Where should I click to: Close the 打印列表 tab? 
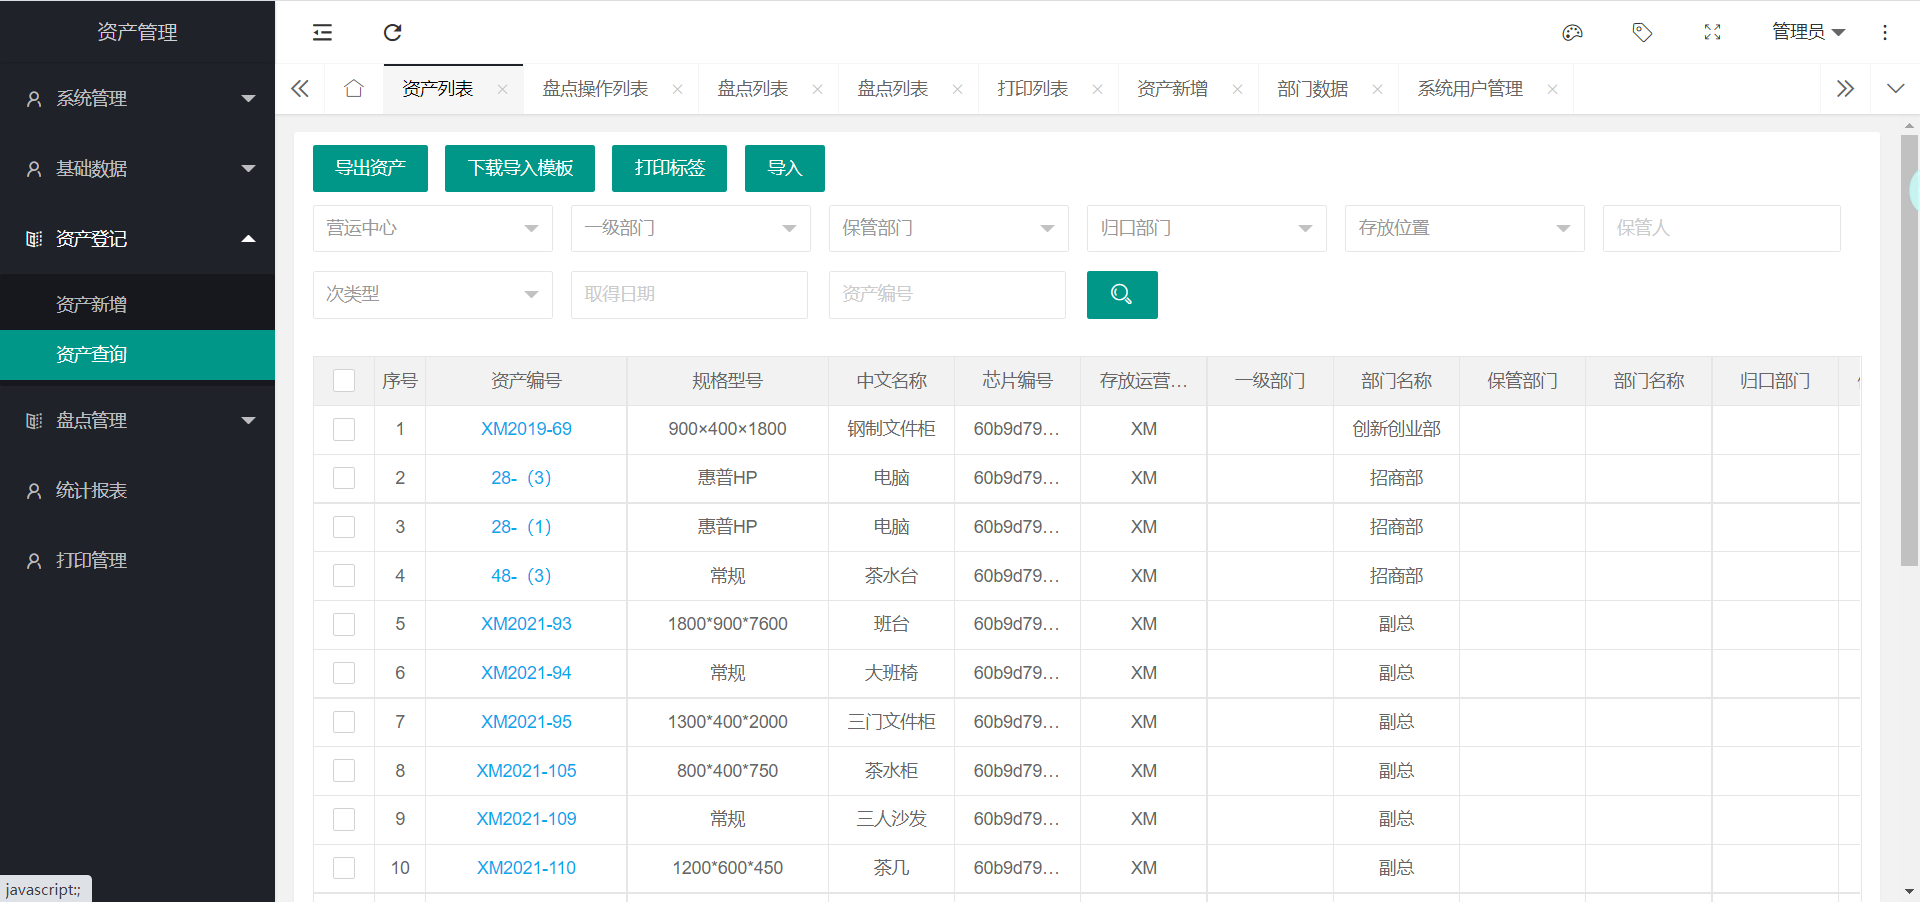[x=1097, y=89]
